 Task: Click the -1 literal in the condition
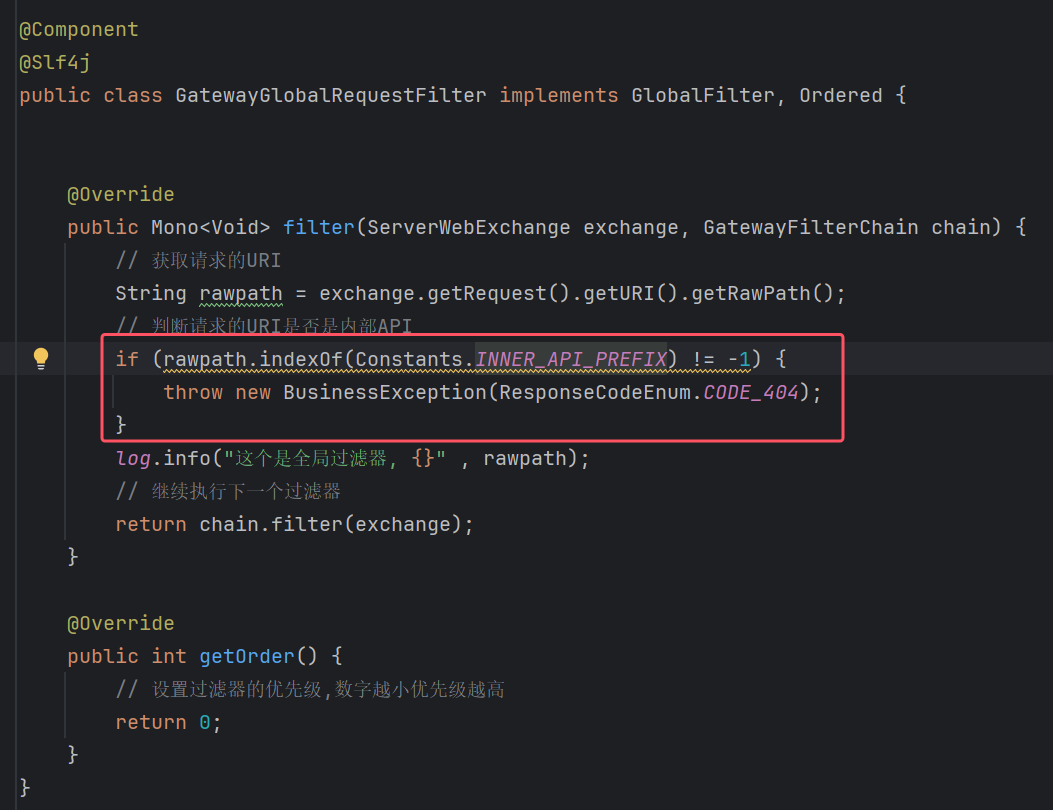739,359
